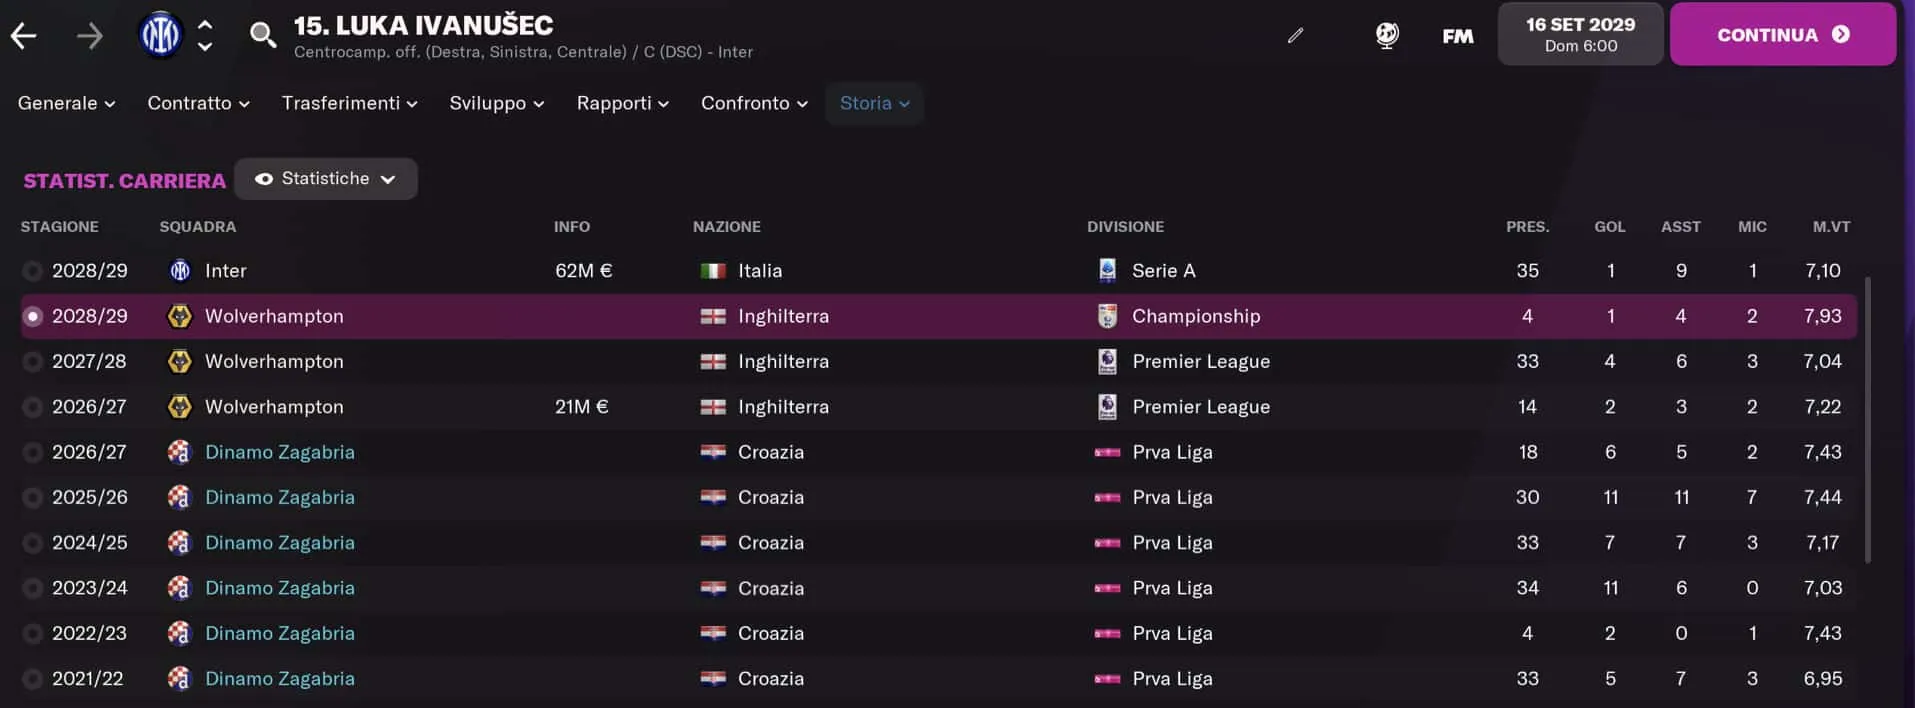Screen dimensions: 1915x708
Task: Select the 2021/22 season radio button
Action: pos(33,679)
